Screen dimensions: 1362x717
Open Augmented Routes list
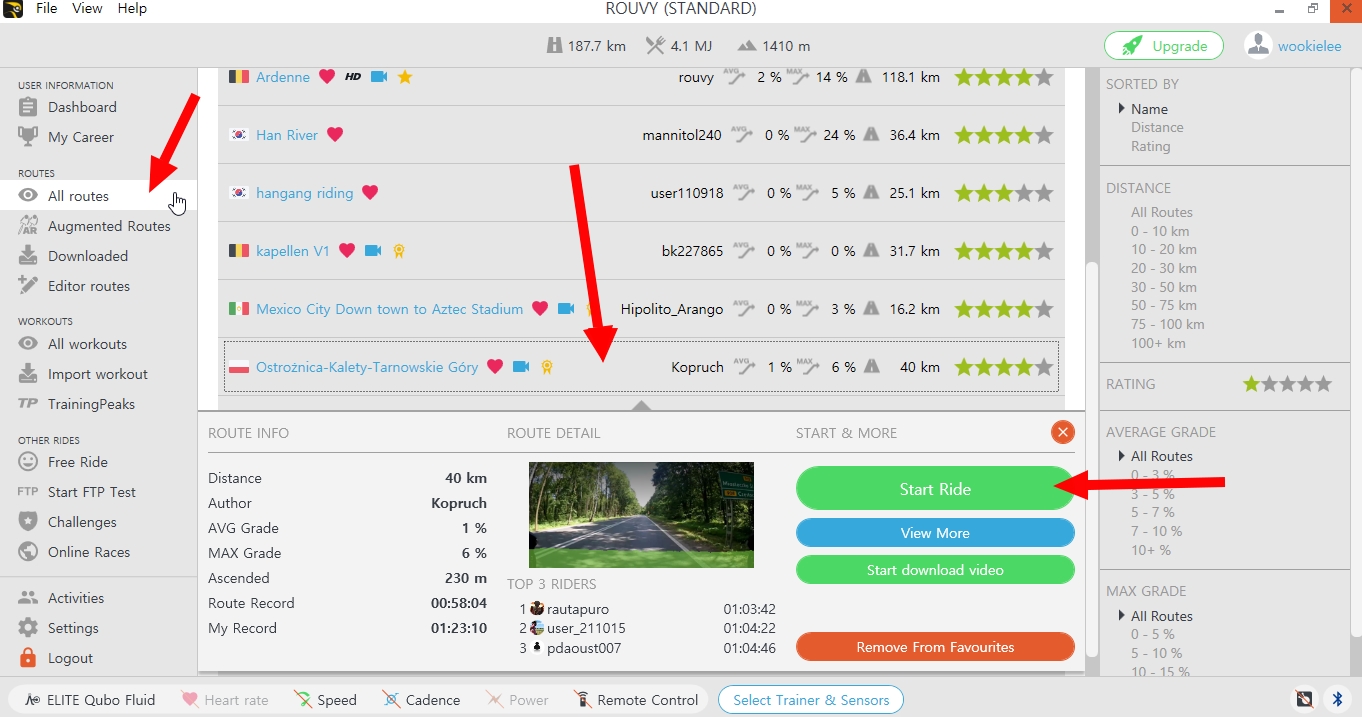(109, 226)
